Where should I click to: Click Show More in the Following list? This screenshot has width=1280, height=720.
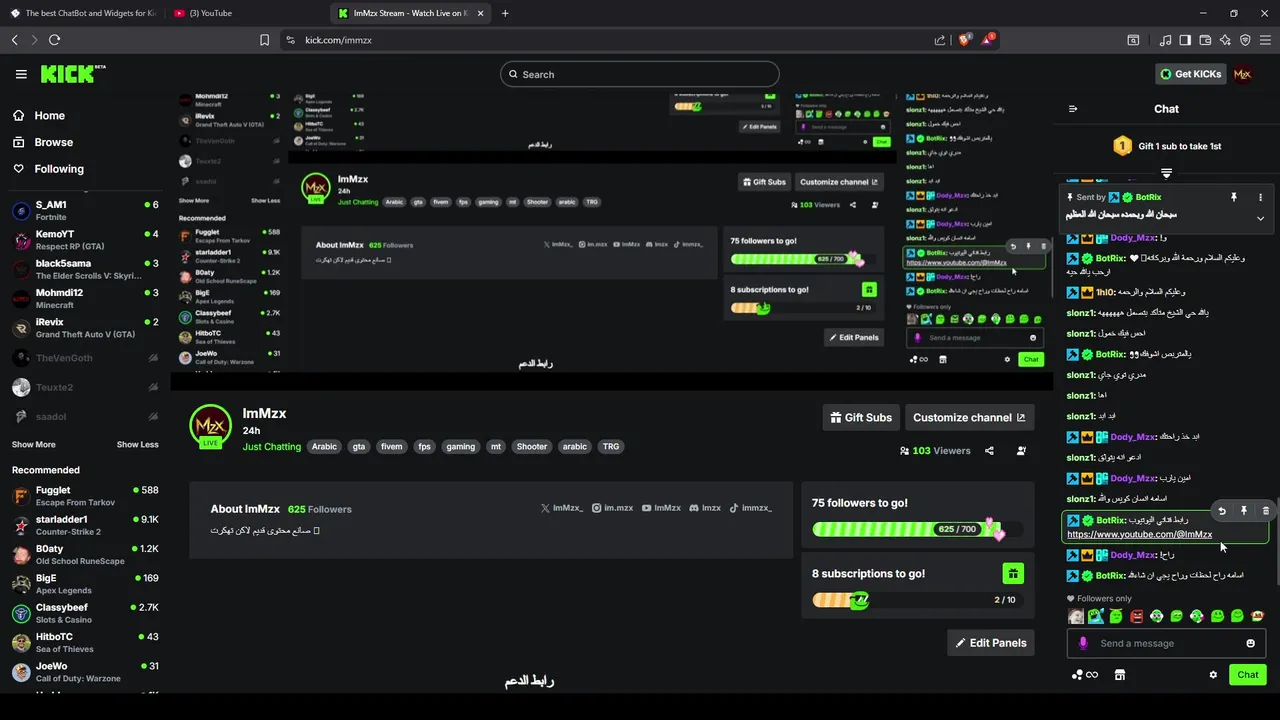click(x=33, y=444)
